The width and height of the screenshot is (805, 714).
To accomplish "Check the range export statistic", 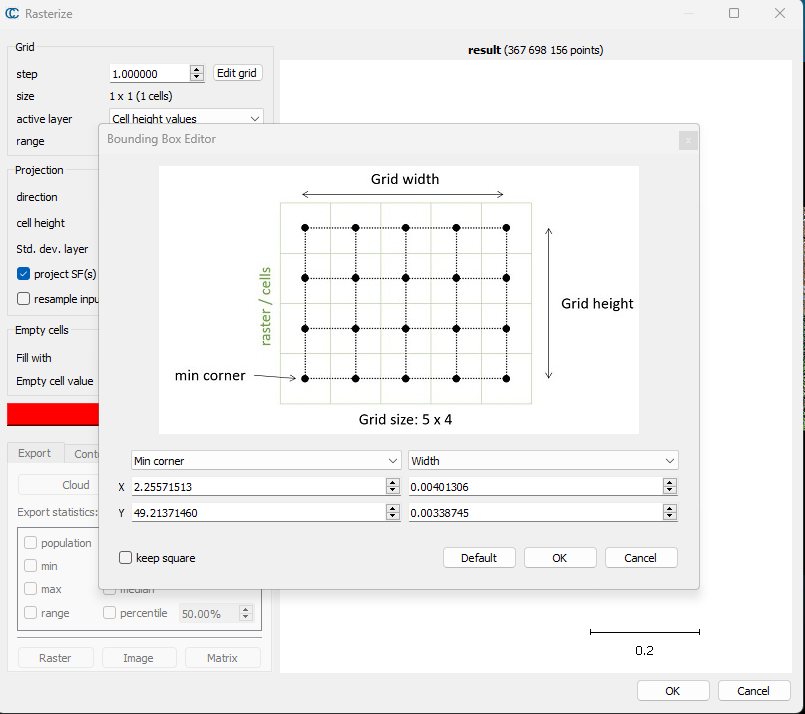I will coord(31,613).
